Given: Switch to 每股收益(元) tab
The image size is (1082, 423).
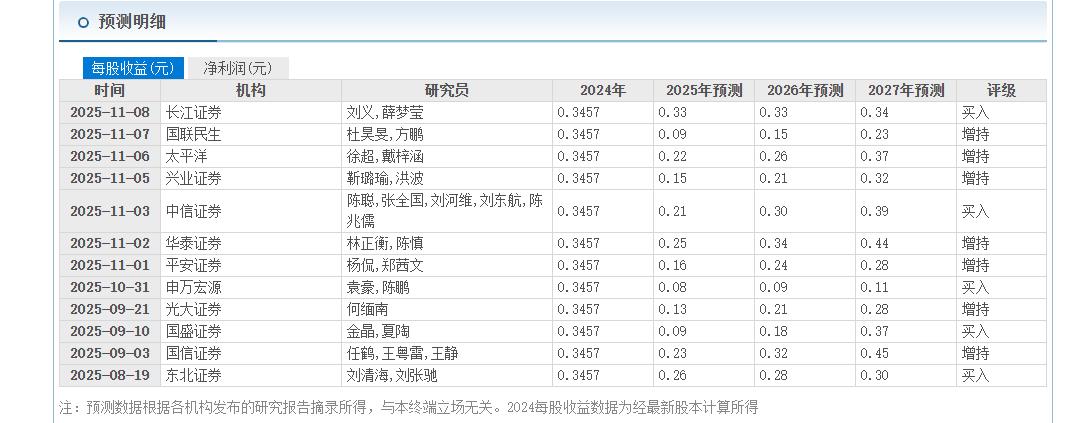Looking at the screenshot, I should tap(133, 68).
